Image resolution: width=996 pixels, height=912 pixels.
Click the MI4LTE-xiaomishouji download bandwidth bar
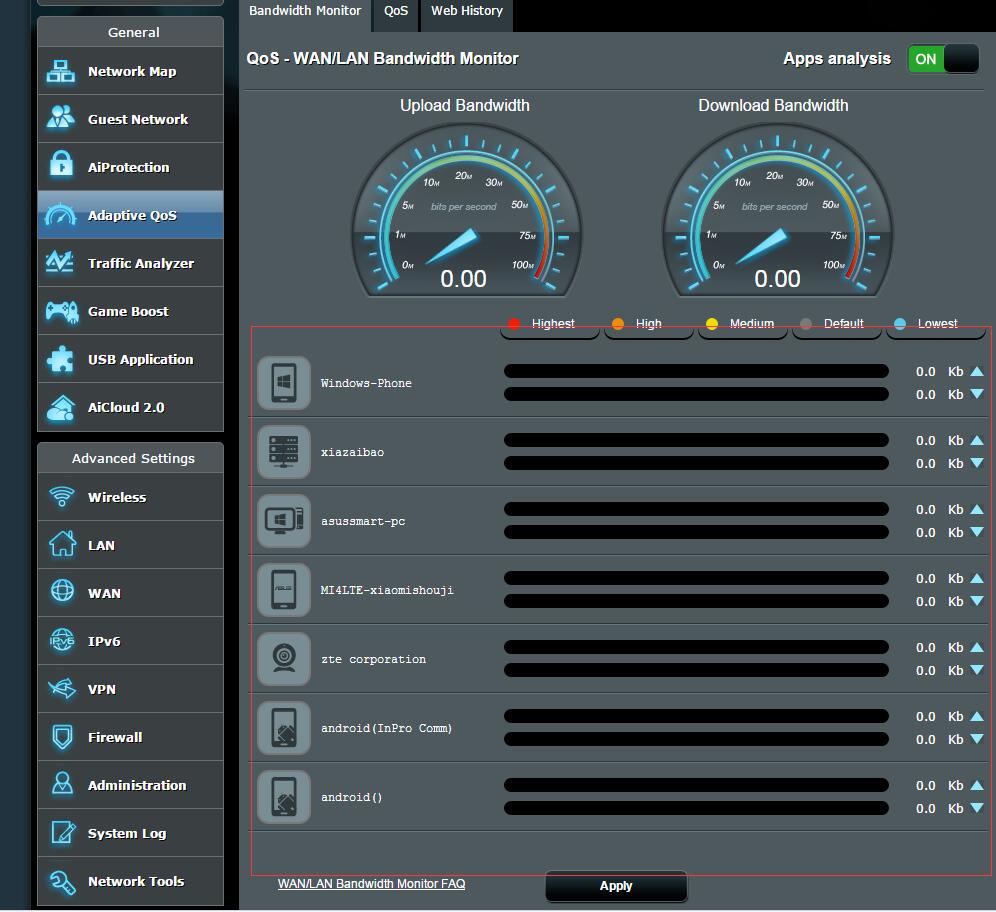(x=696, y=601)
